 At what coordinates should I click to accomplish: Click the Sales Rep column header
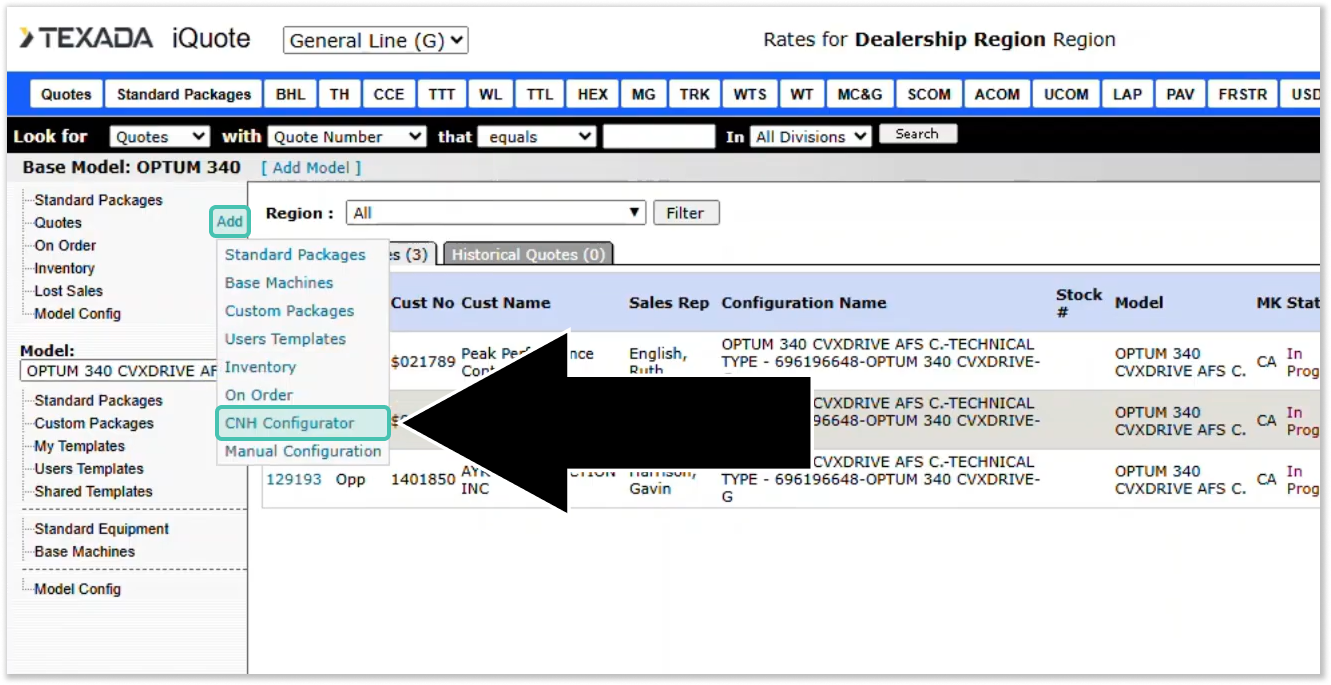coord(669,303)
